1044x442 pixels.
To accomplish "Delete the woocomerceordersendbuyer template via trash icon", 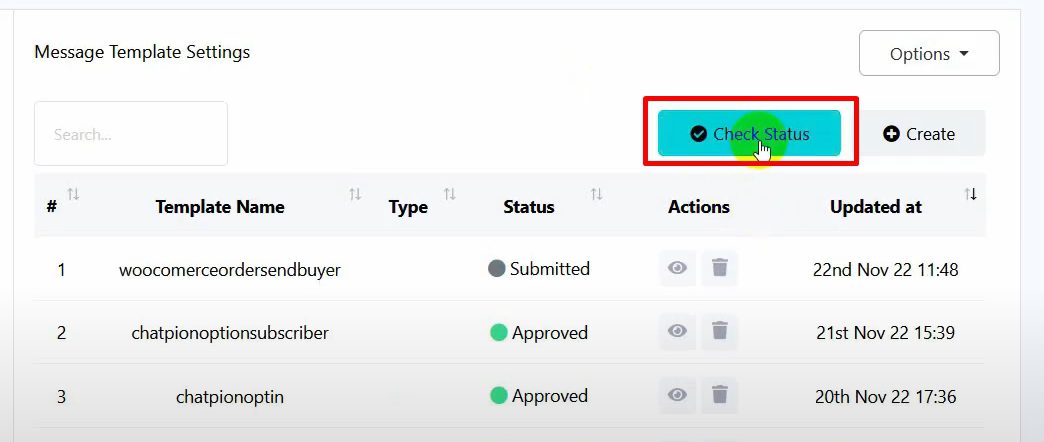I will [x=719, y=269].
